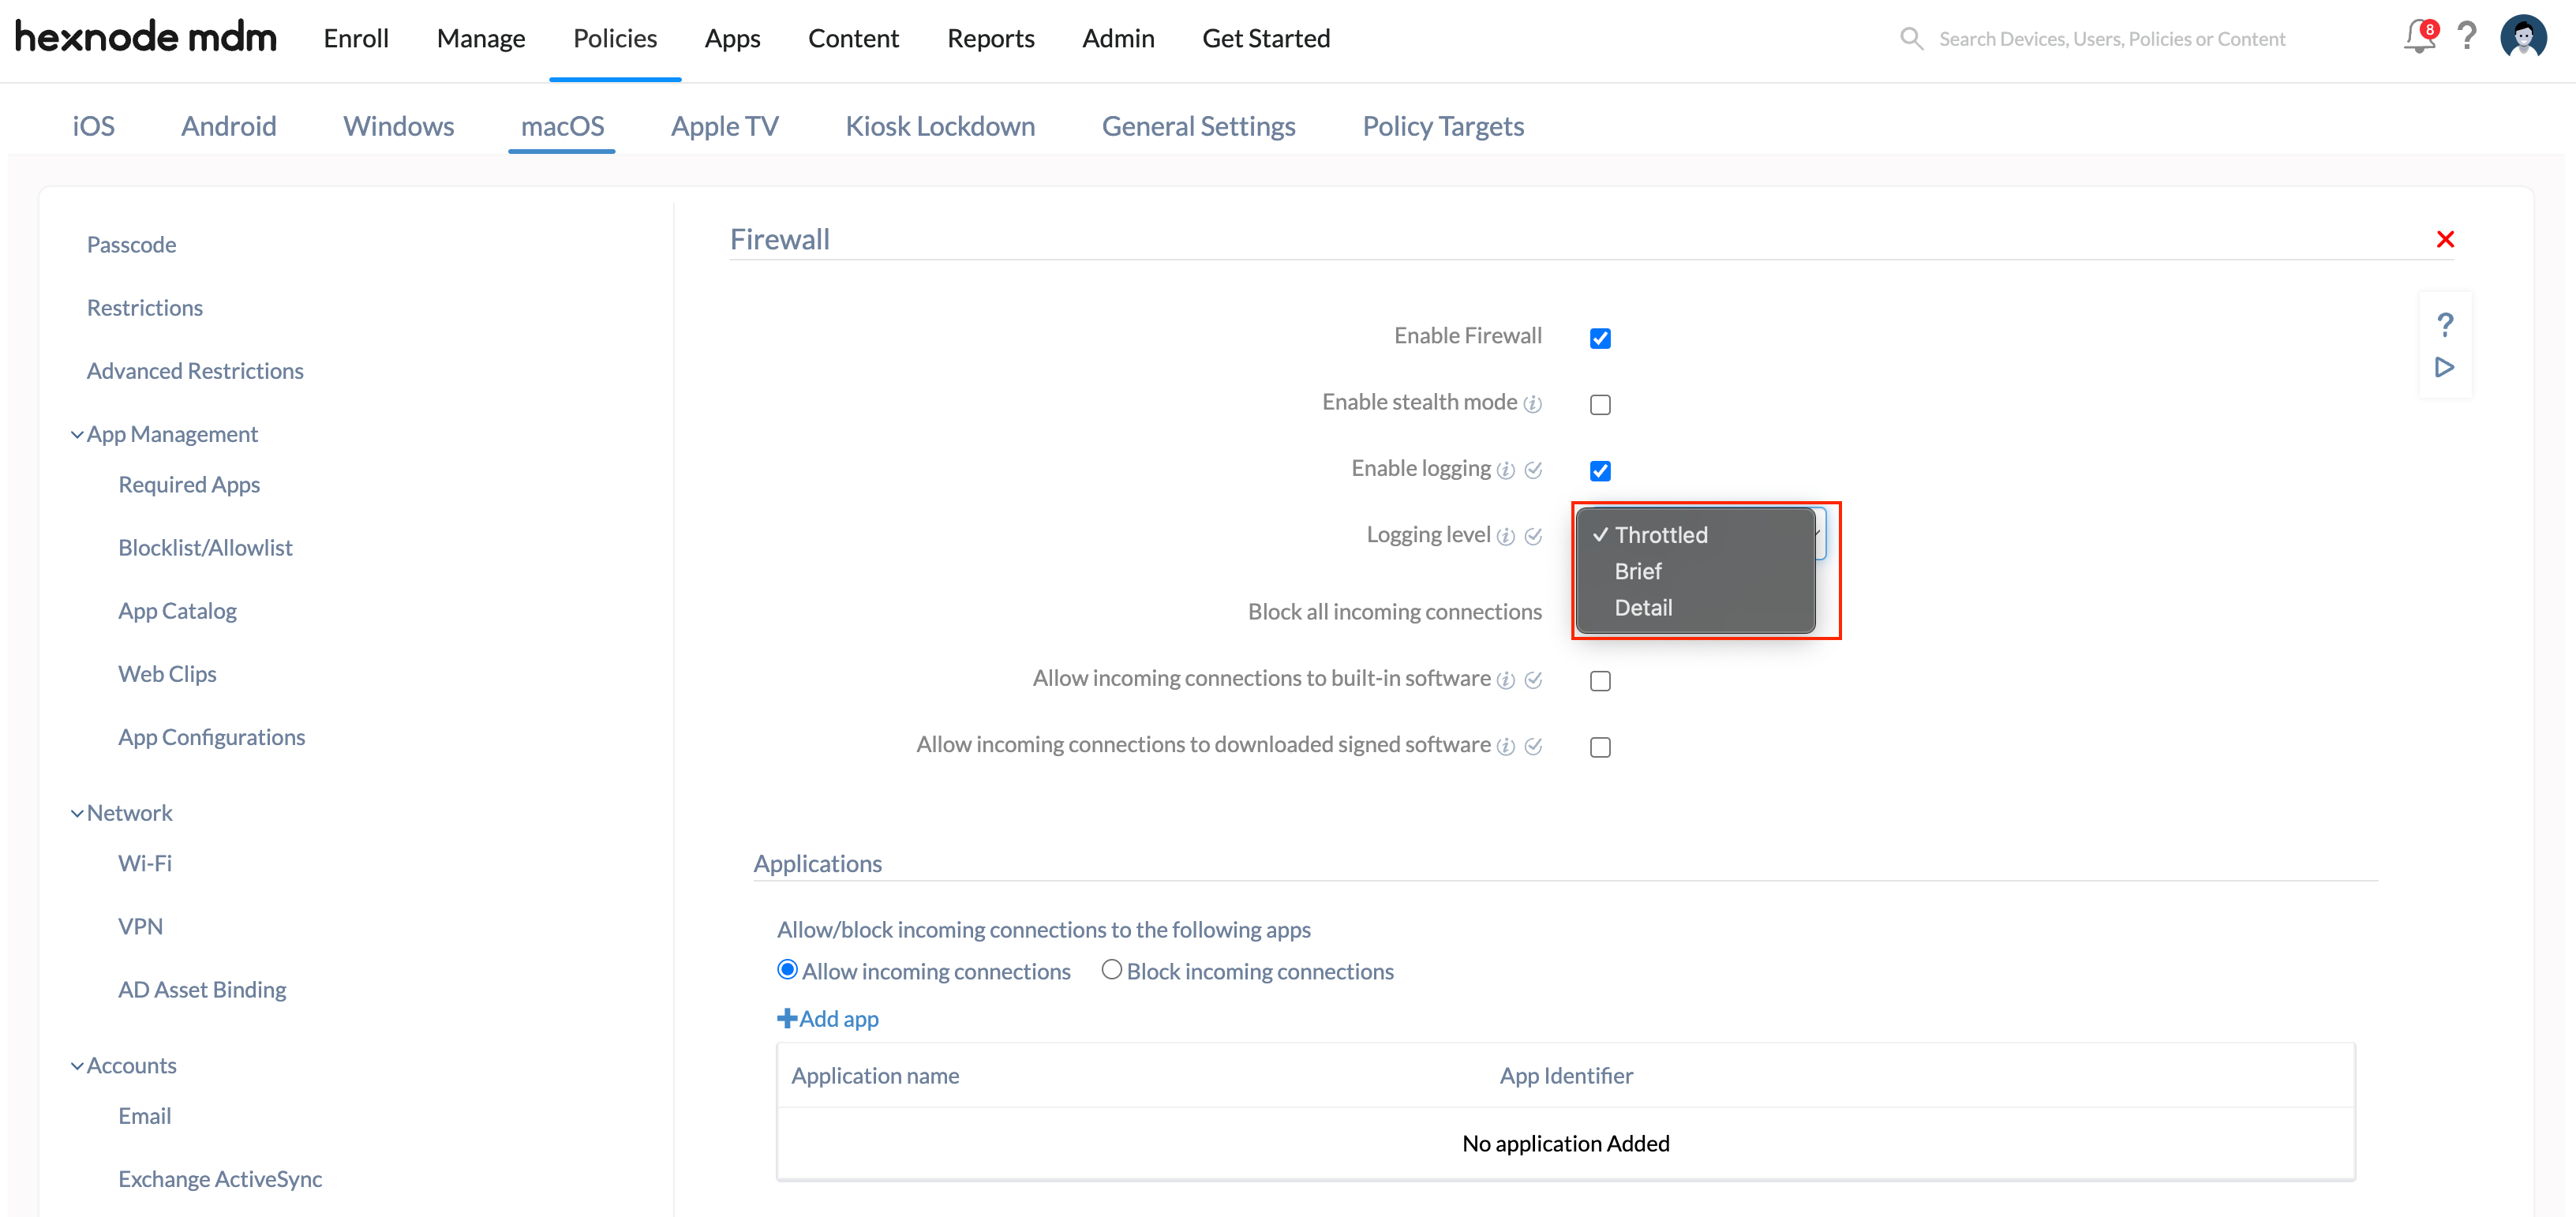The height and width of the screenshot is (1217, 2576).
Task: Check Allow connections to downloaded signed software
Action: [x=1600, y=747]
